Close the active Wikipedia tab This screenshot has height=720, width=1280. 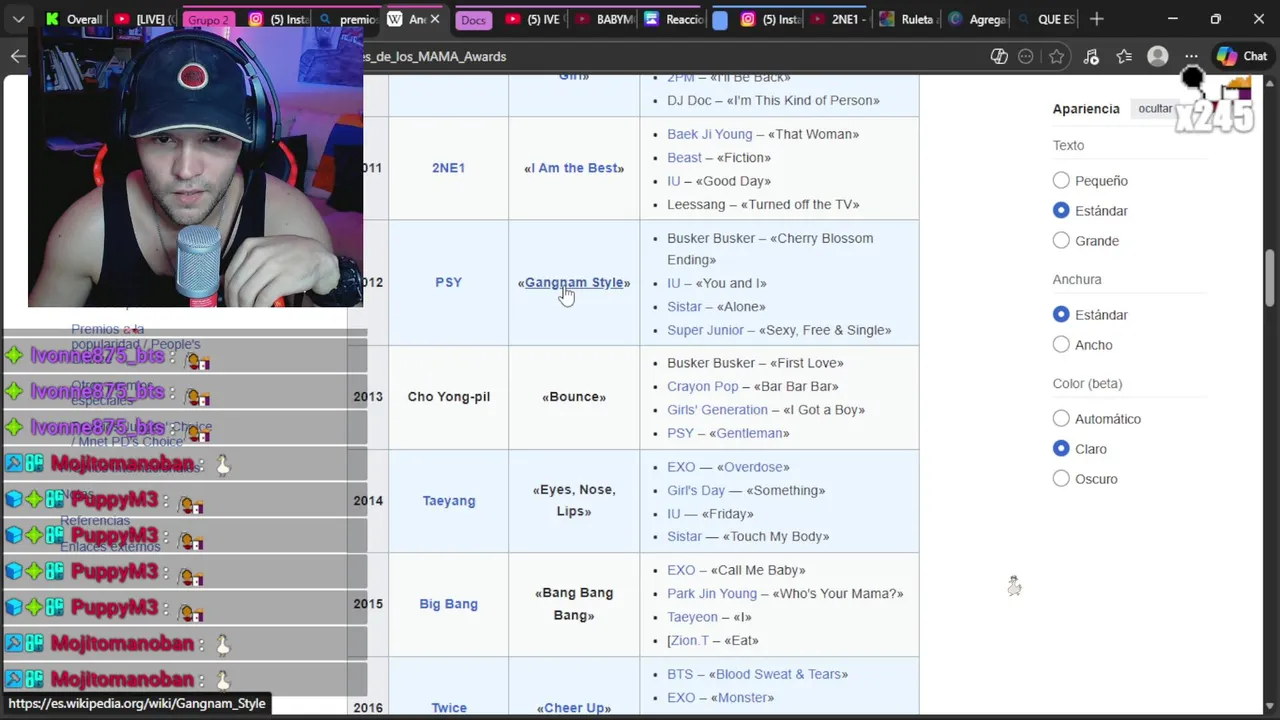tap(435, 19)
